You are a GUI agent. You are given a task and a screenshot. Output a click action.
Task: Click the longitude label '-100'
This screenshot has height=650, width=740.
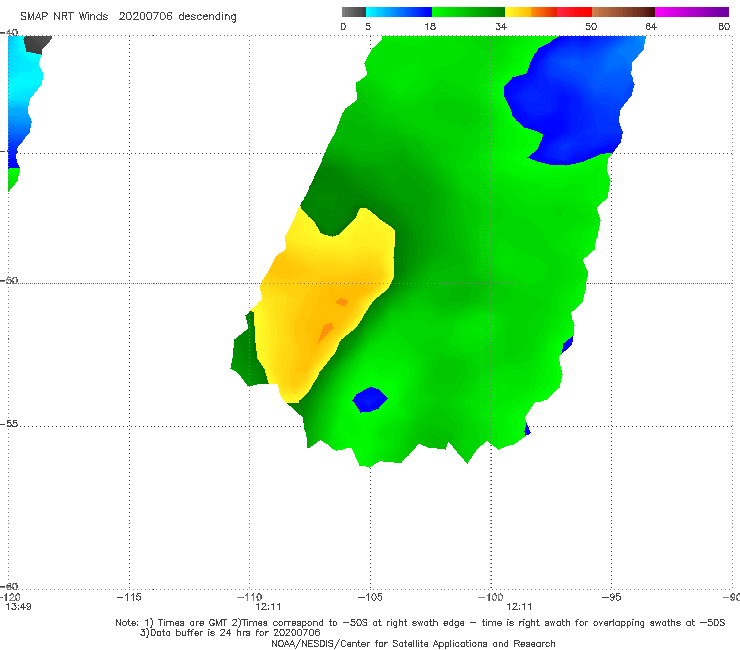pyautogui.click(x=490, y=597)
